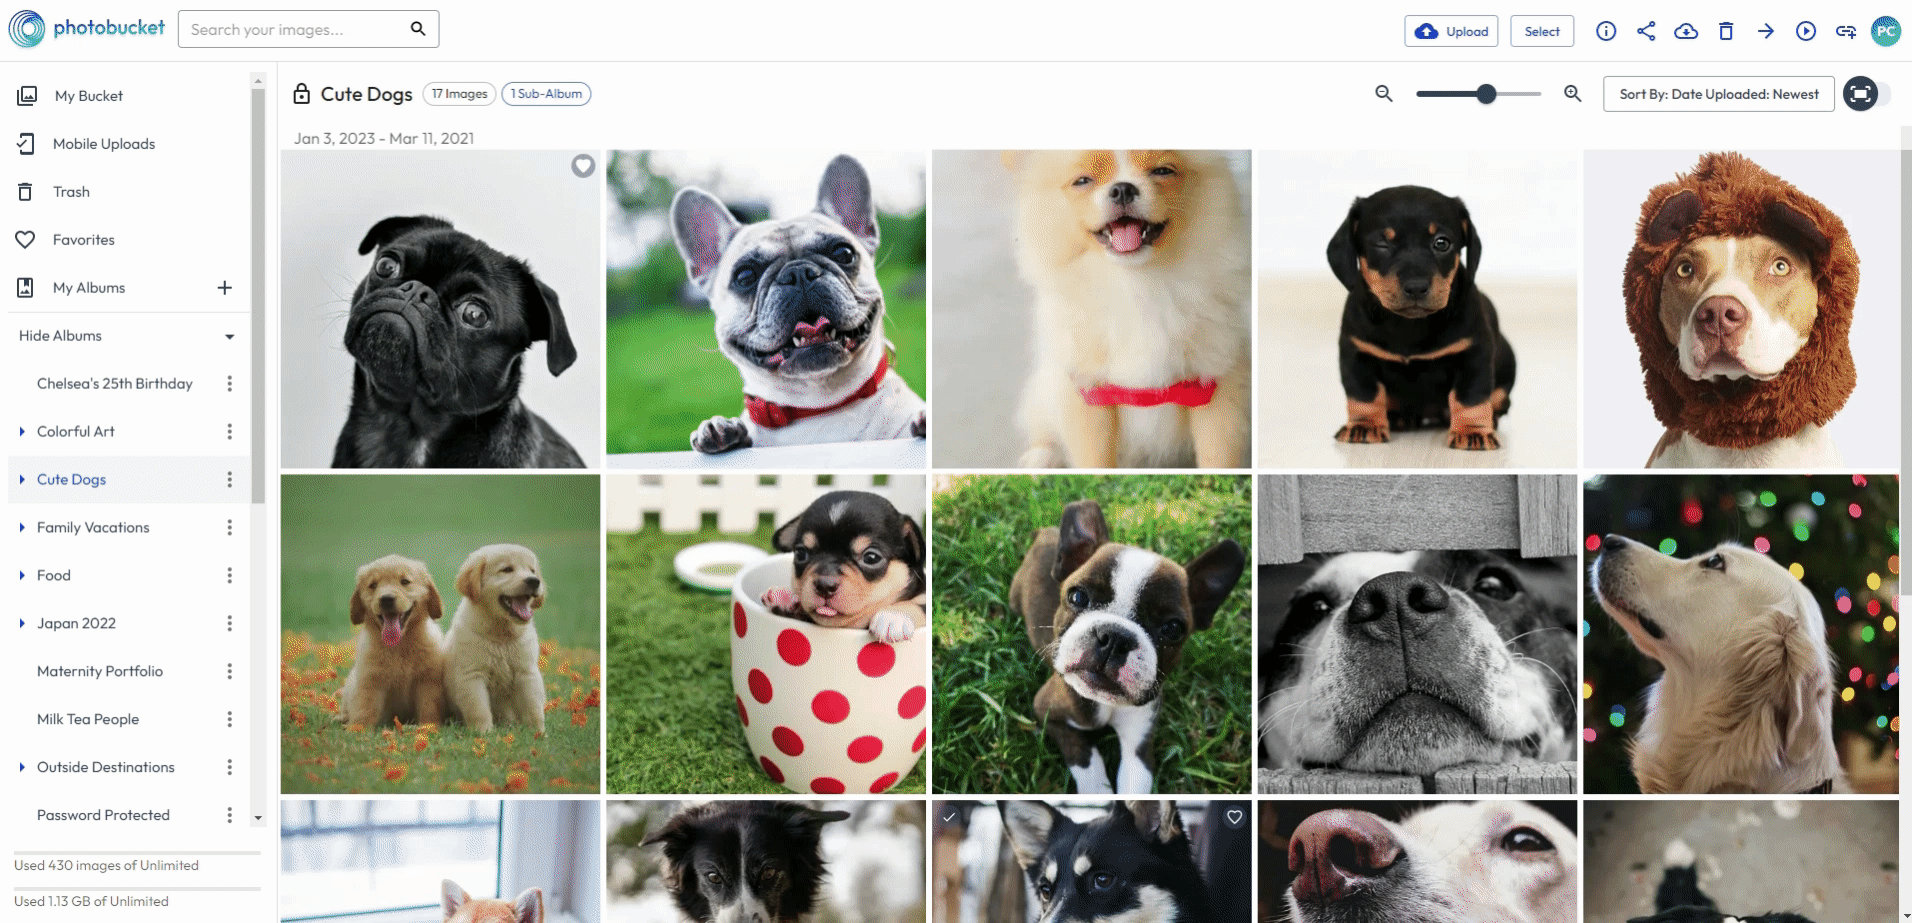The image size is (1912, 923).
Task: Click the 17 Images pill
Action: point(460,94)
